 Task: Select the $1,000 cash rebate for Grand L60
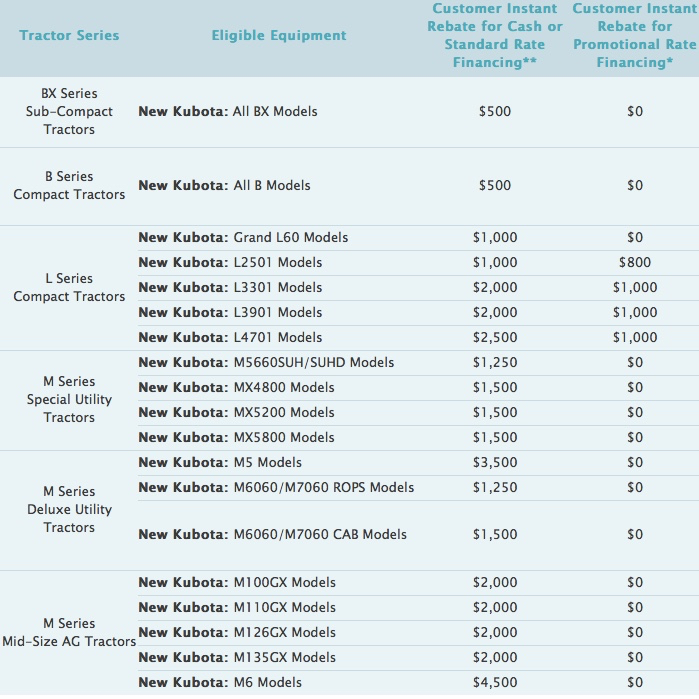(x=495, y=238)
